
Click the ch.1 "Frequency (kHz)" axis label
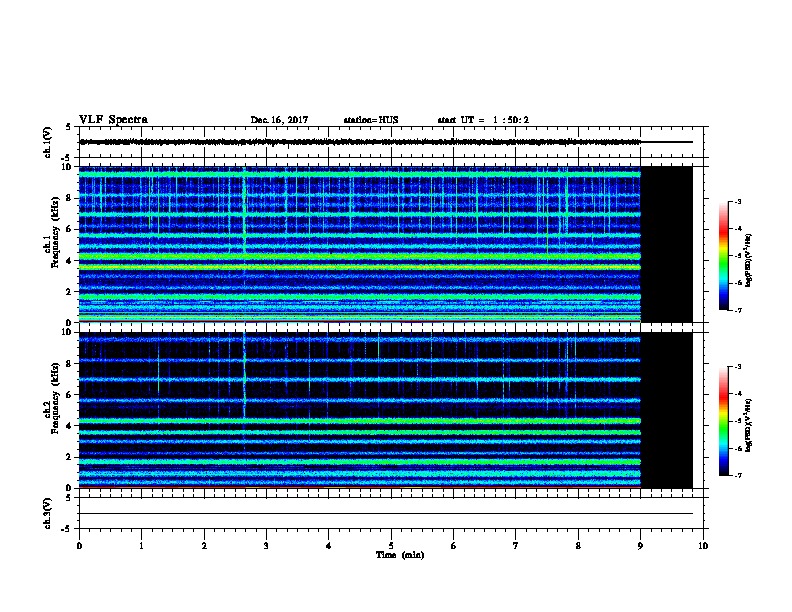(x=55, y=232)
